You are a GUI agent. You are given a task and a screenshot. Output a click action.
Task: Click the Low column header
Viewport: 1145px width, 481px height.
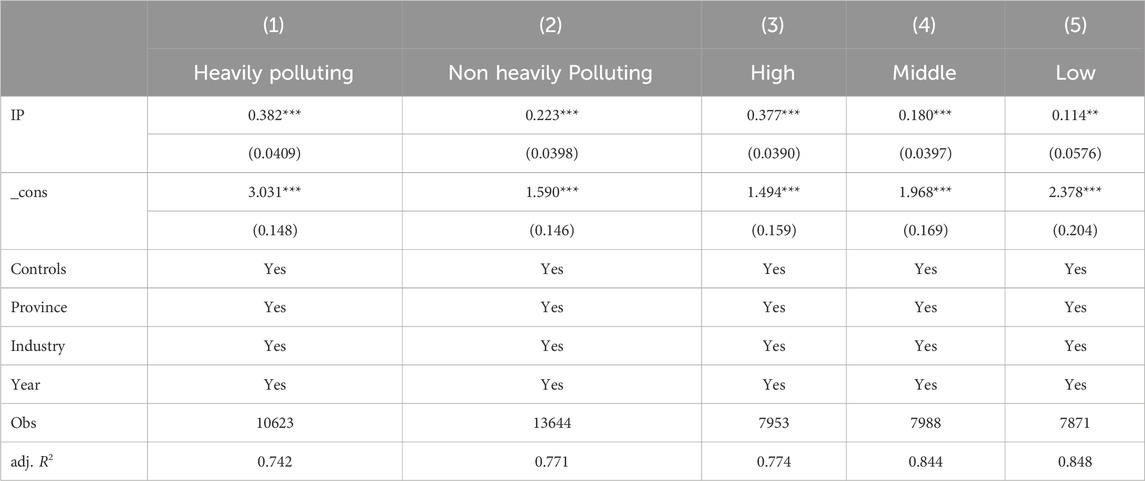point(1075,73)
